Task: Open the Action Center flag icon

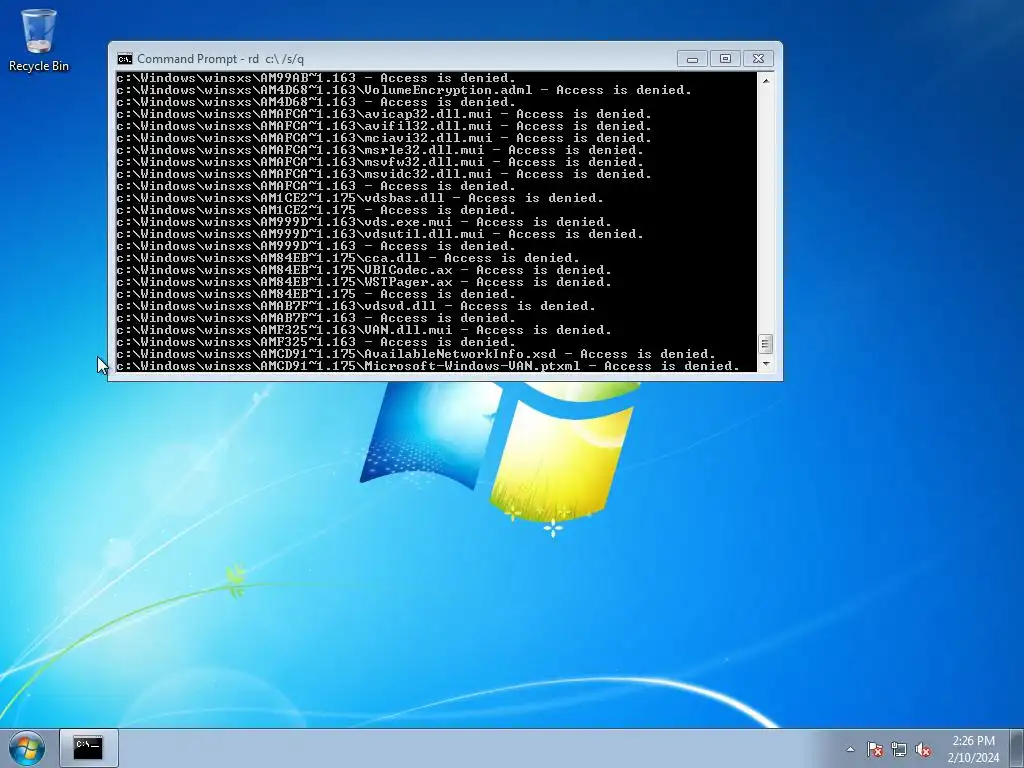Action: click(875, 749)
